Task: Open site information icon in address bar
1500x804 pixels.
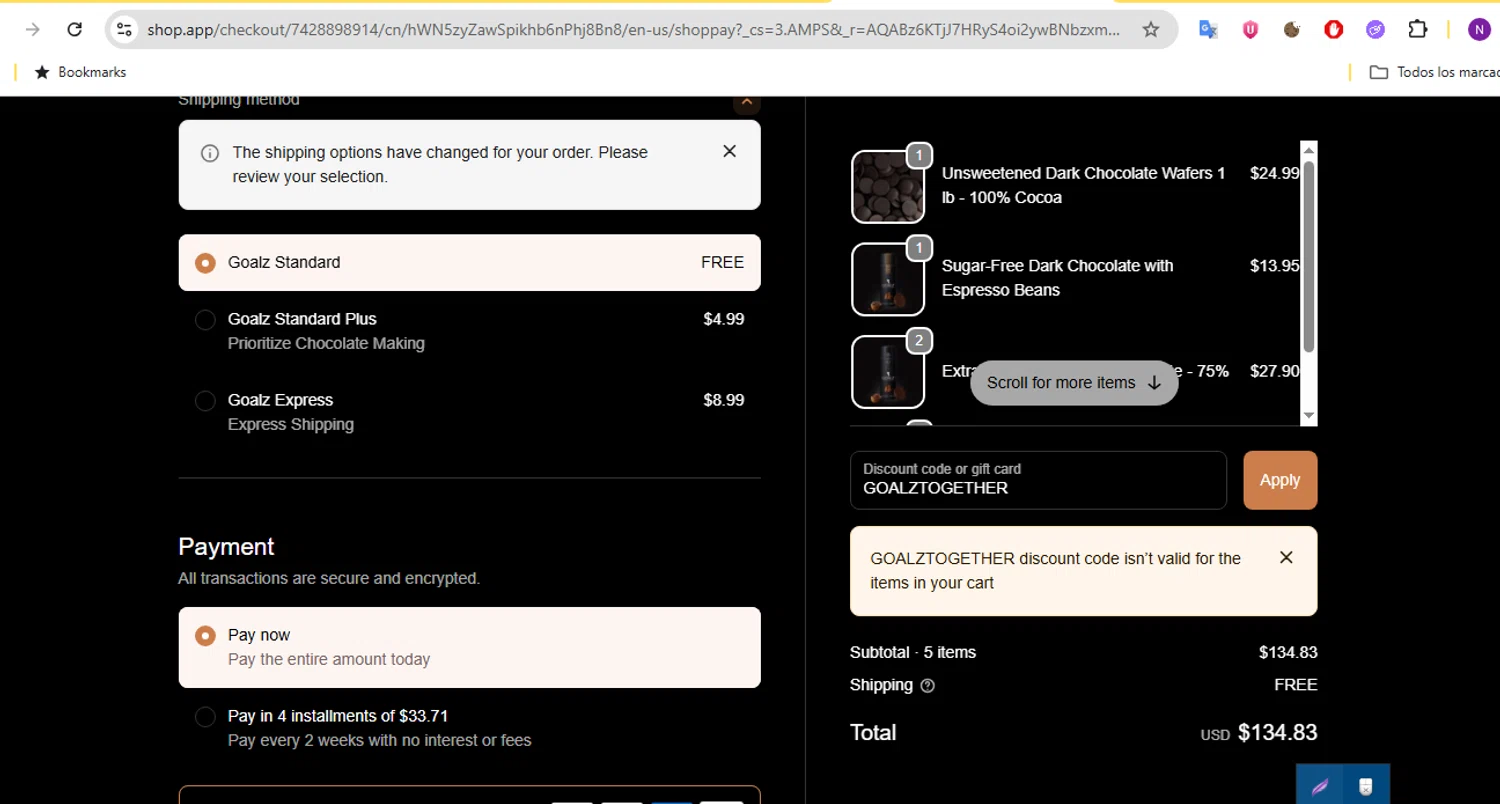Action: point(124,29)
